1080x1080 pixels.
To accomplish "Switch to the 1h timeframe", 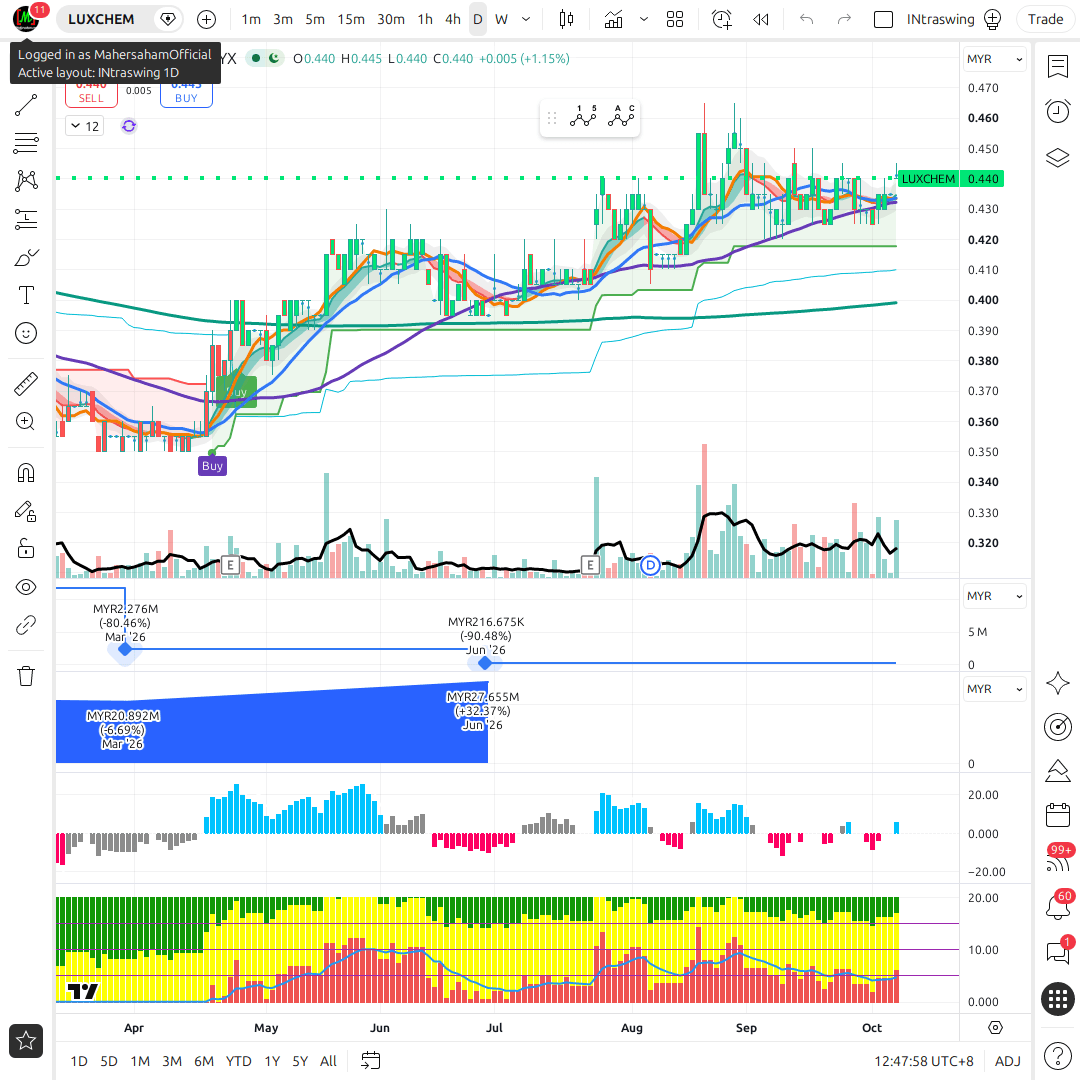I will click(x=425, y=19).
